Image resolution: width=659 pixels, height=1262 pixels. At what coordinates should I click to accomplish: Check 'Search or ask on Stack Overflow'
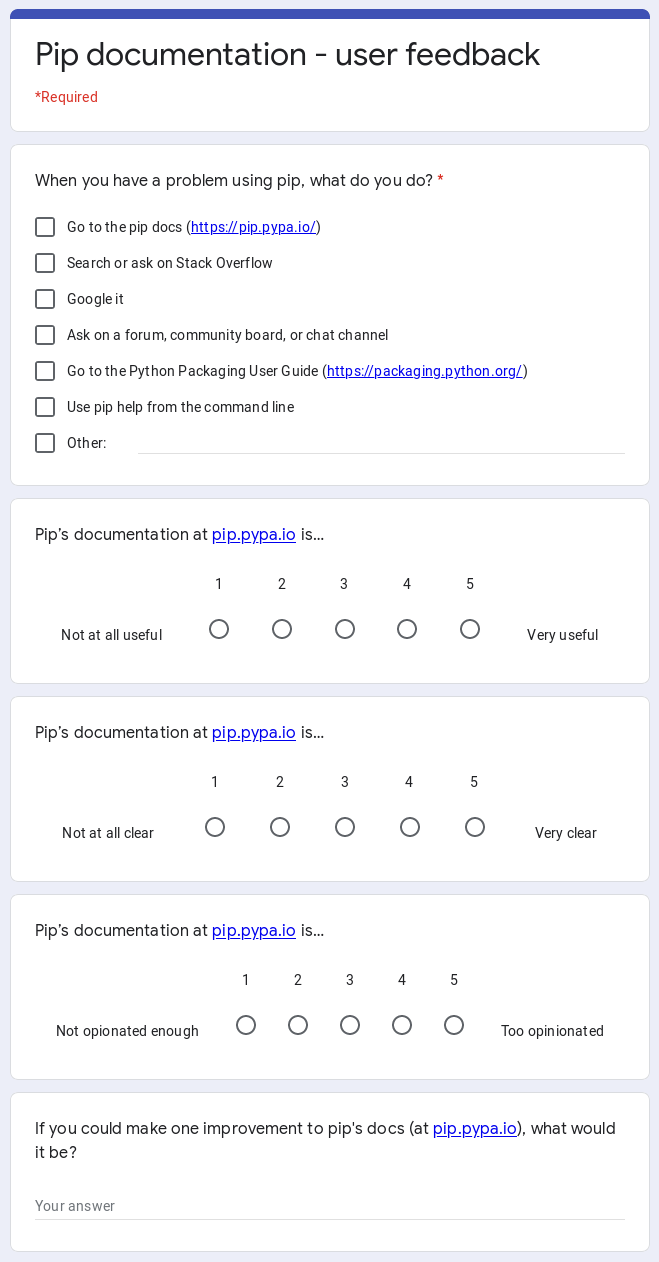coord(45,263)
